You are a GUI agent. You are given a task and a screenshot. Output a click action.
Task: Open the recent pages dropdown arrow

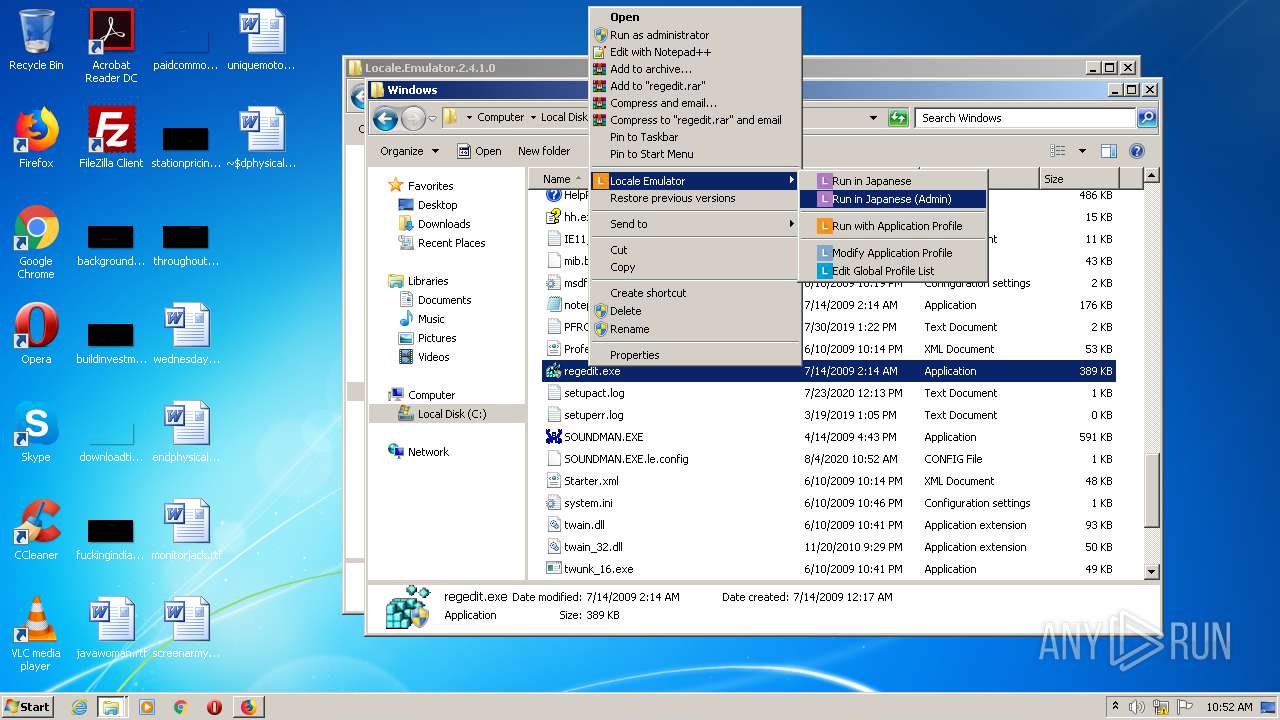tap(433, 119)
